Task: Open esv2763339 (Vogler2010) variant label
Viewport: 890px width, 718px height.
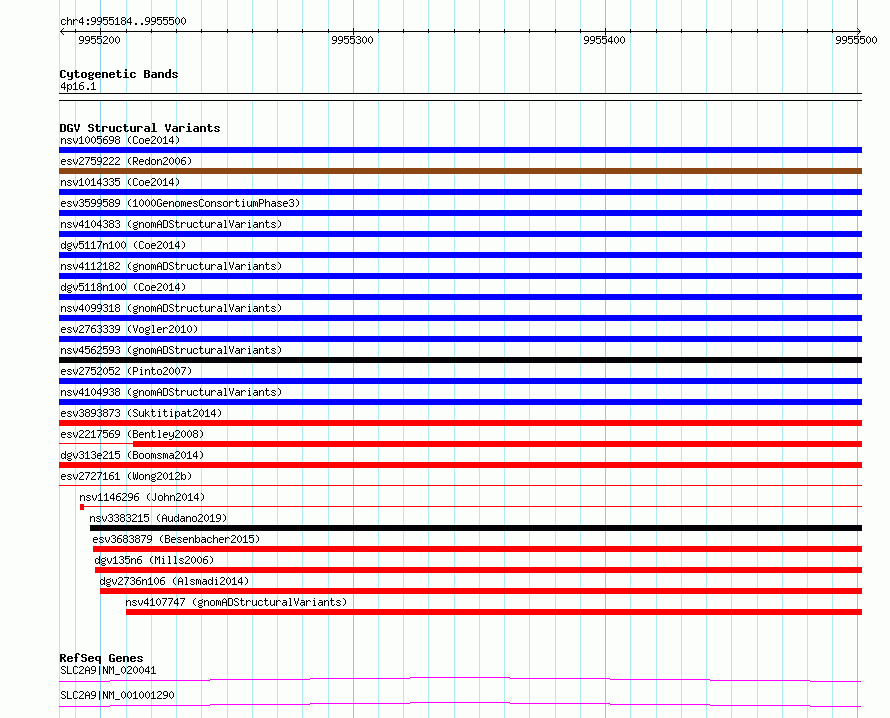Action: pos(129,329)
